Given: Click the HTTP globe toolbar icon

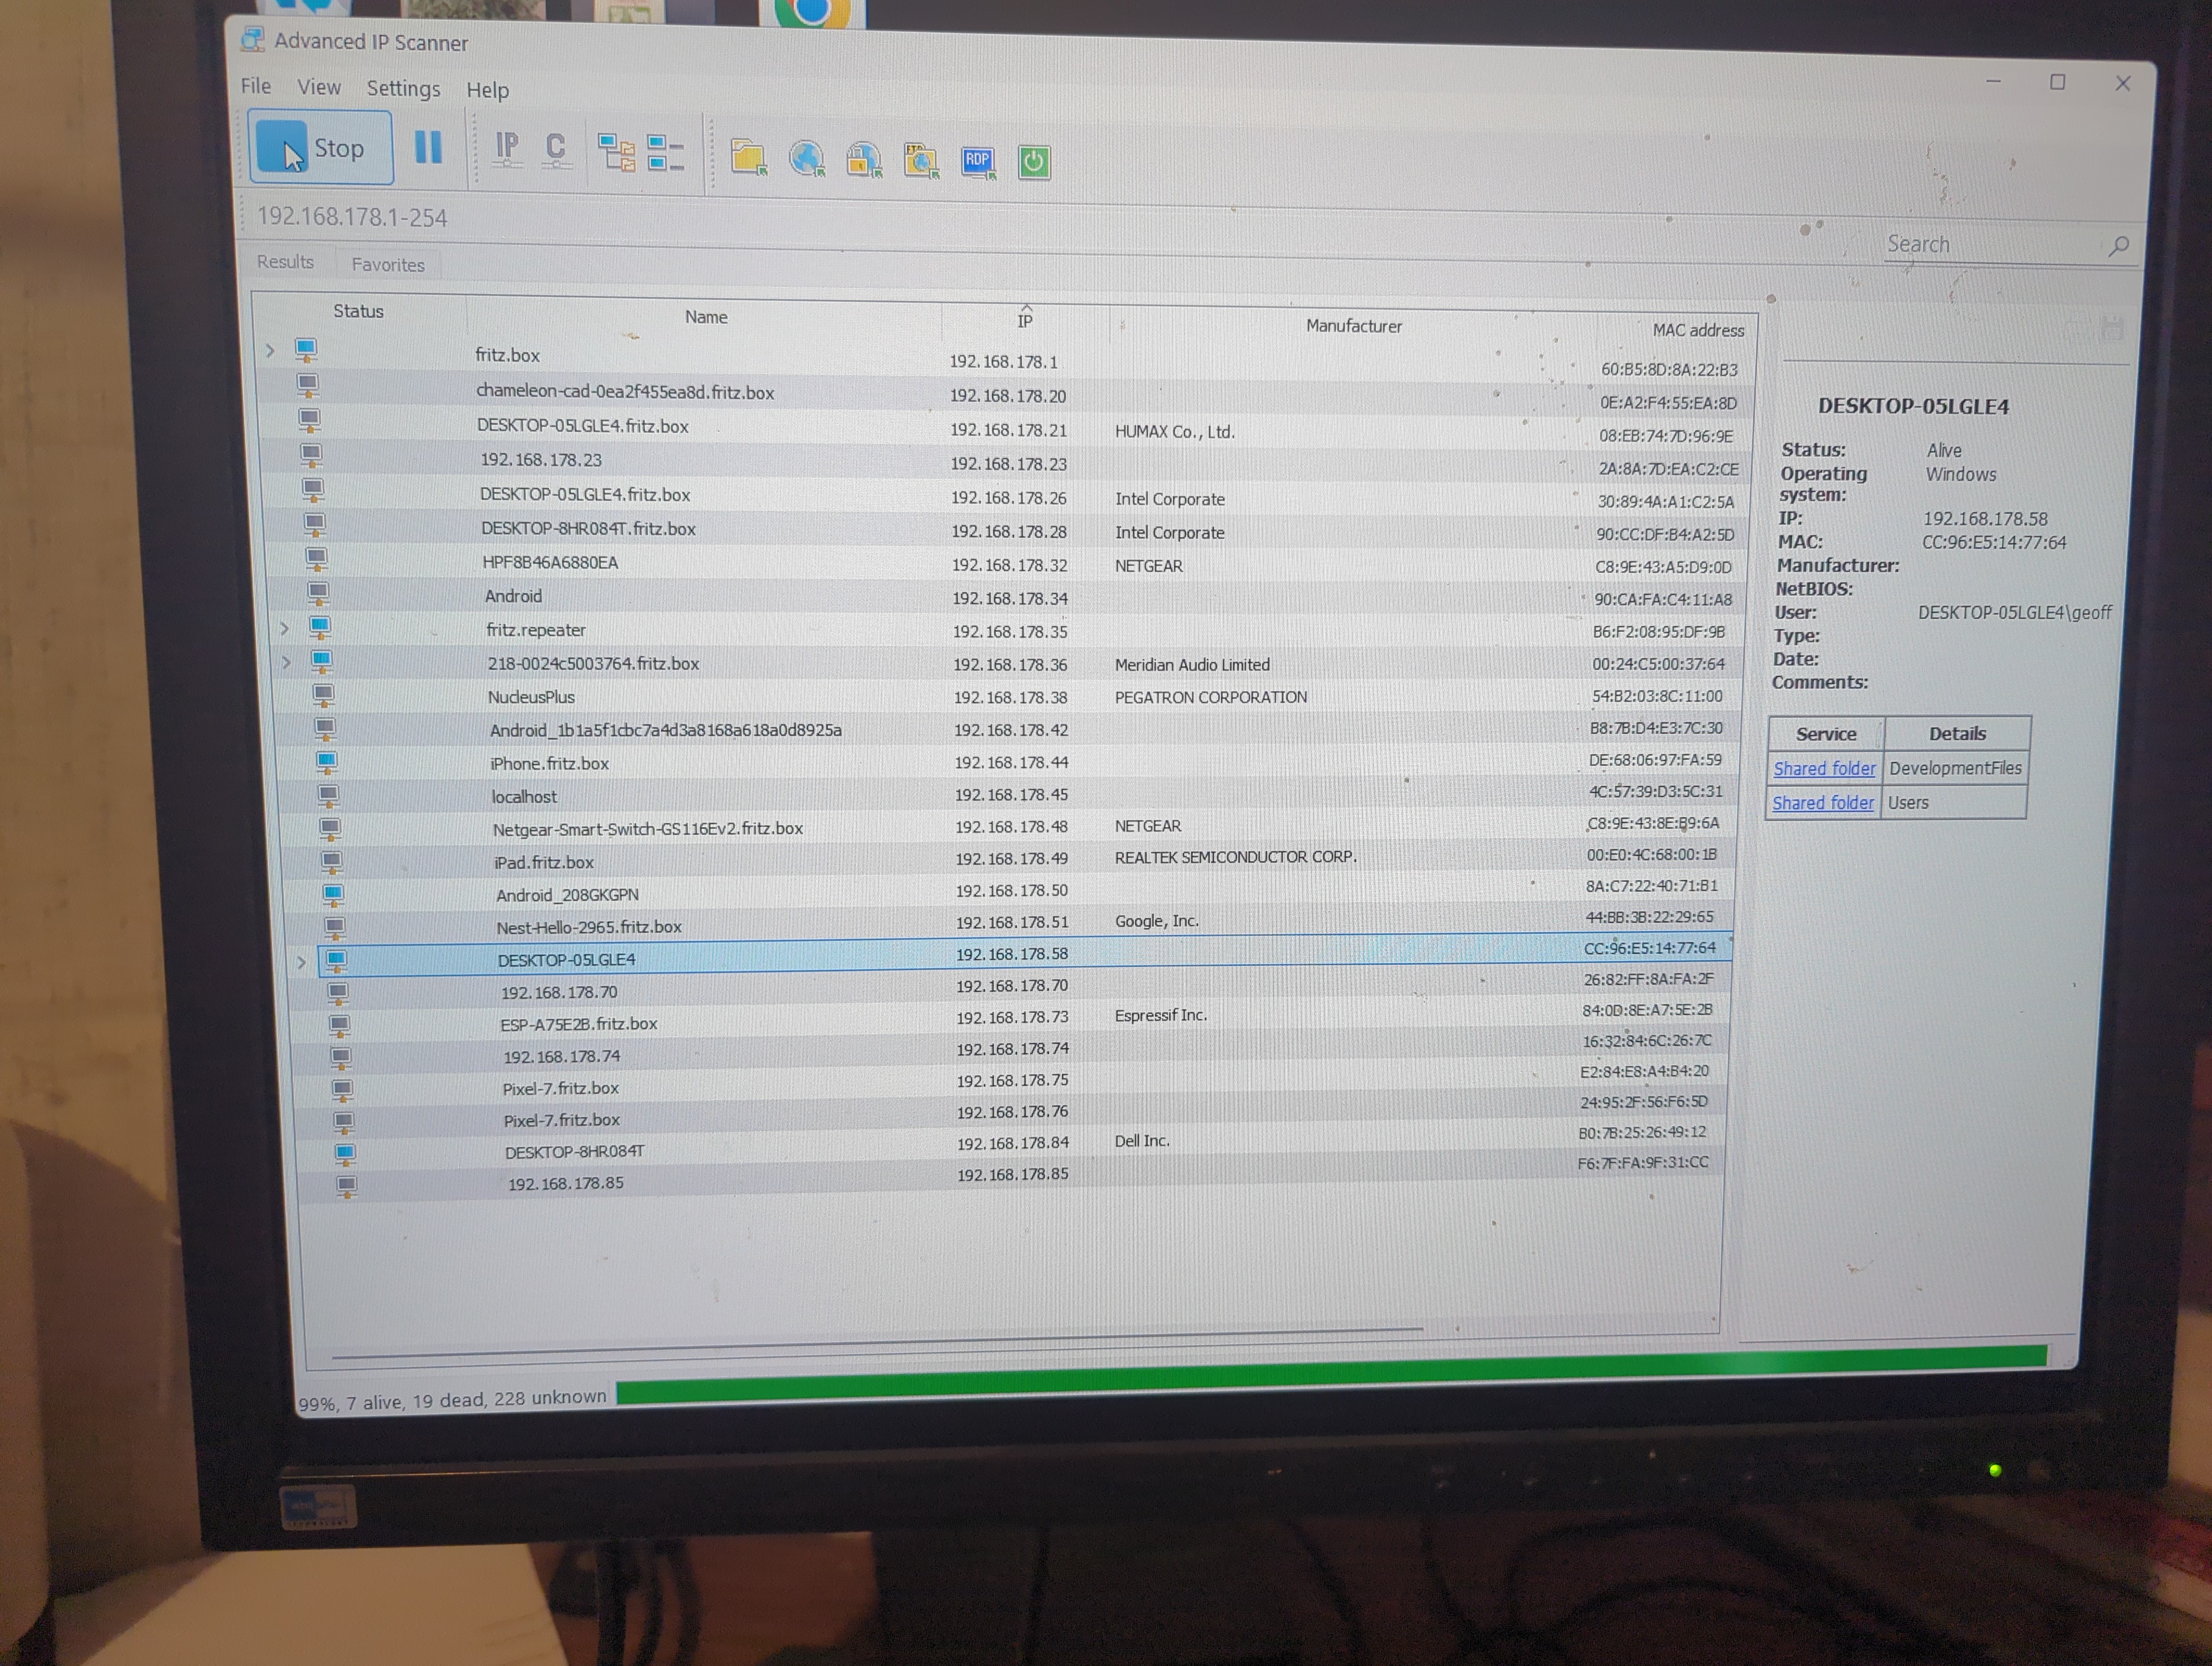Looking at the screenshot, I should 806,159.
